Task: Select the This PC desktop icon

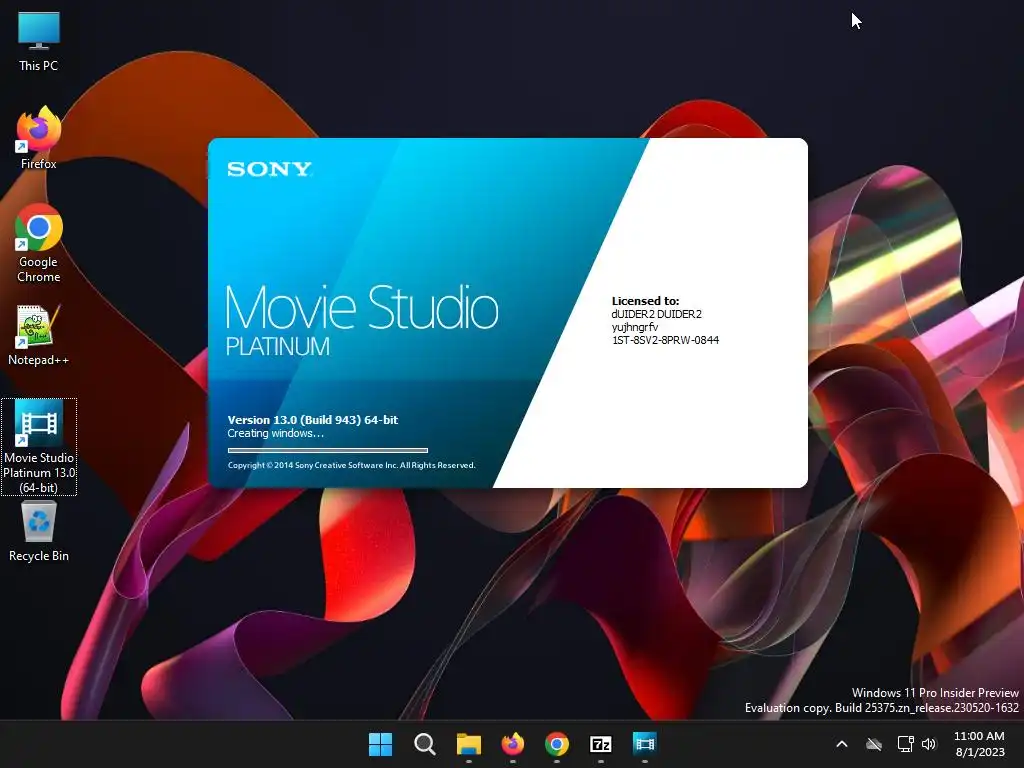Action: 39,42
